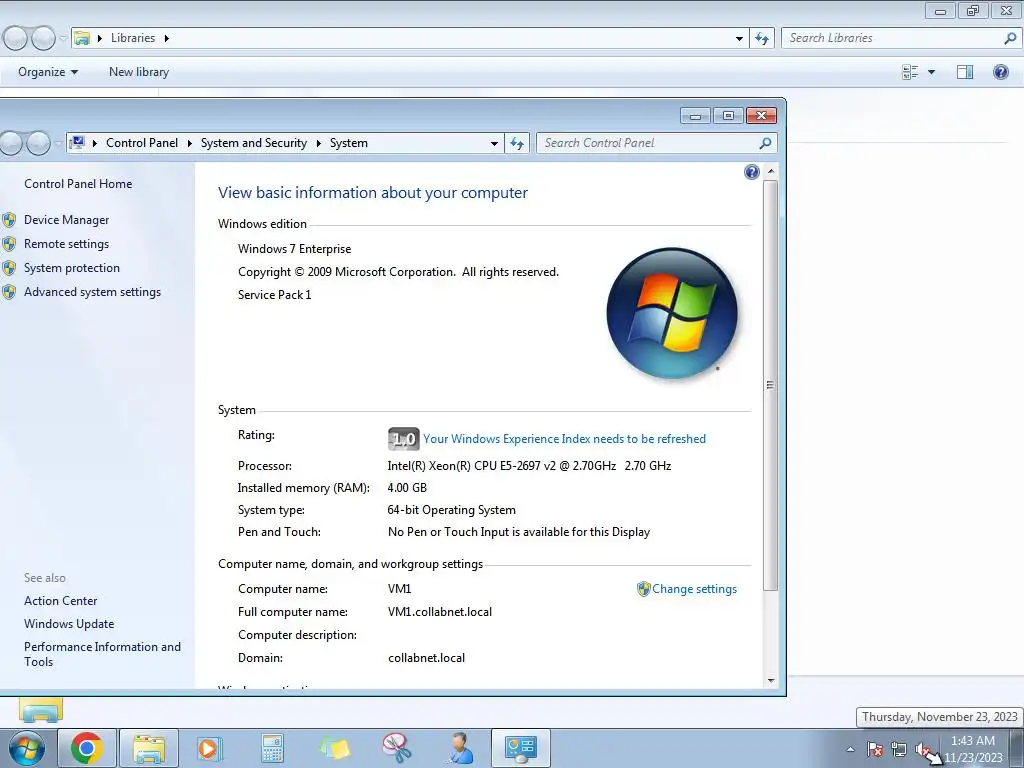Toggle the preview pane in Libraries window
This screenshot has width=1024, height=768.
tap(965, 72)
